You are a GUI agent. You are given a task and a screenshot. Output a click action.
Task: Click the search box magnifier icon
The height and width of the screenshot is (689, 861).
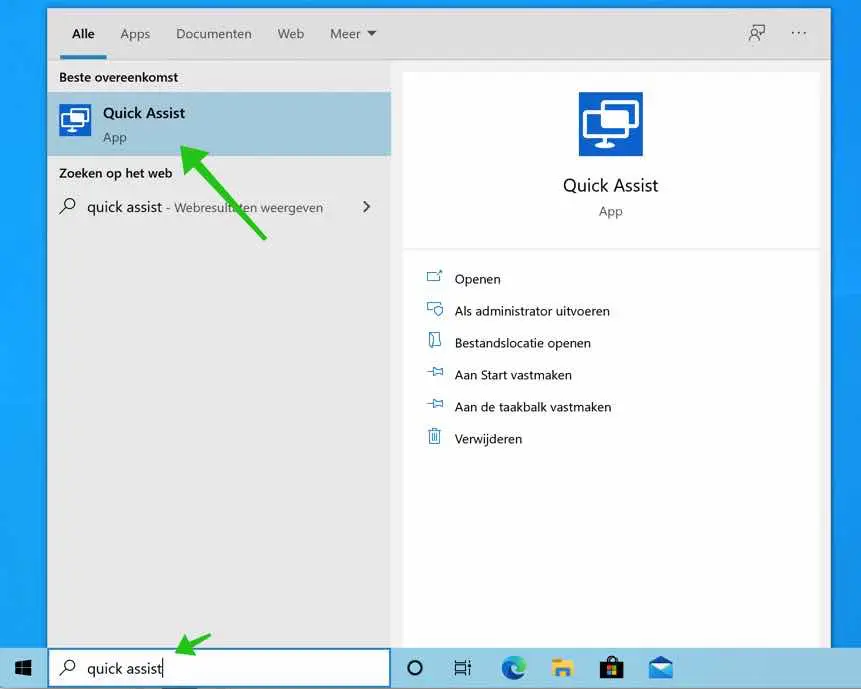pyautogui.click(x=68, y=667)
